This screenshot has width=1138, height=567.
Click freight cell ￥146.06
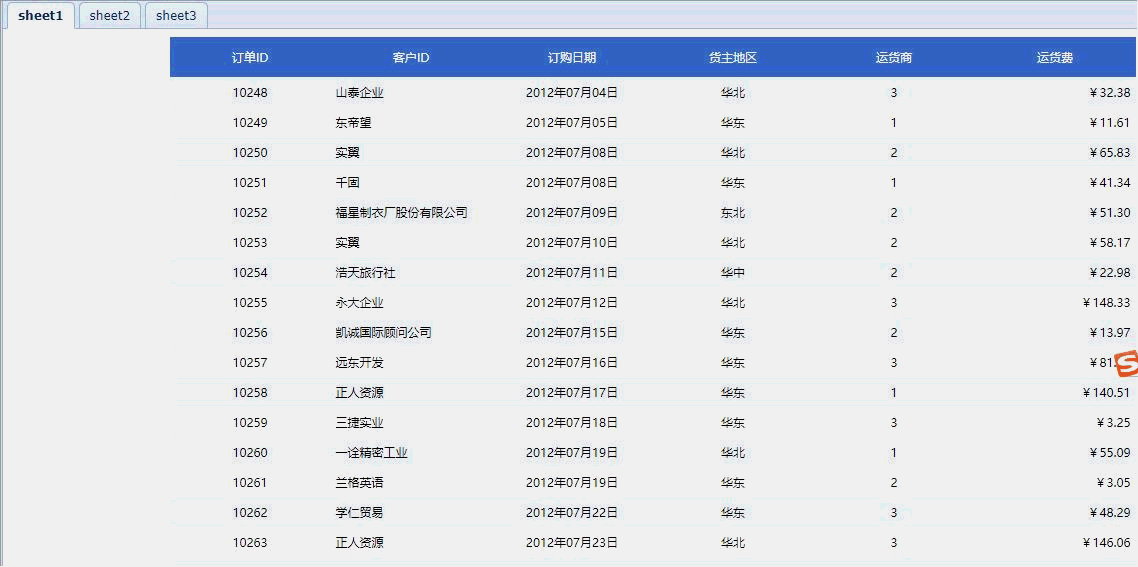pyautogui.click(x=1106, y=542)
